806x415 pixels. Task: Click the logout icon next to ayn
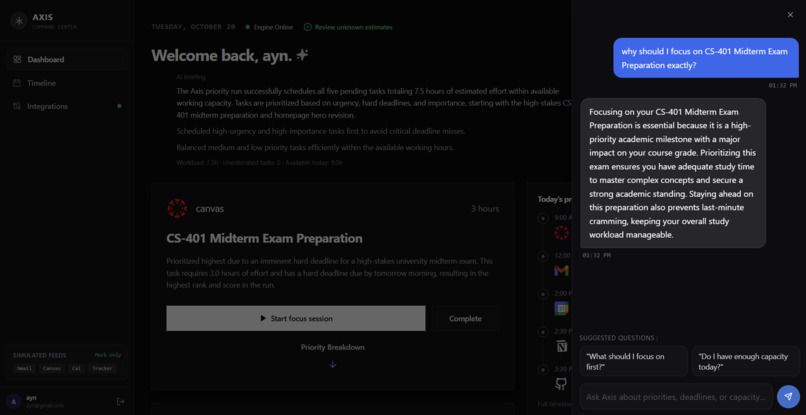click(x=121, y=401)
